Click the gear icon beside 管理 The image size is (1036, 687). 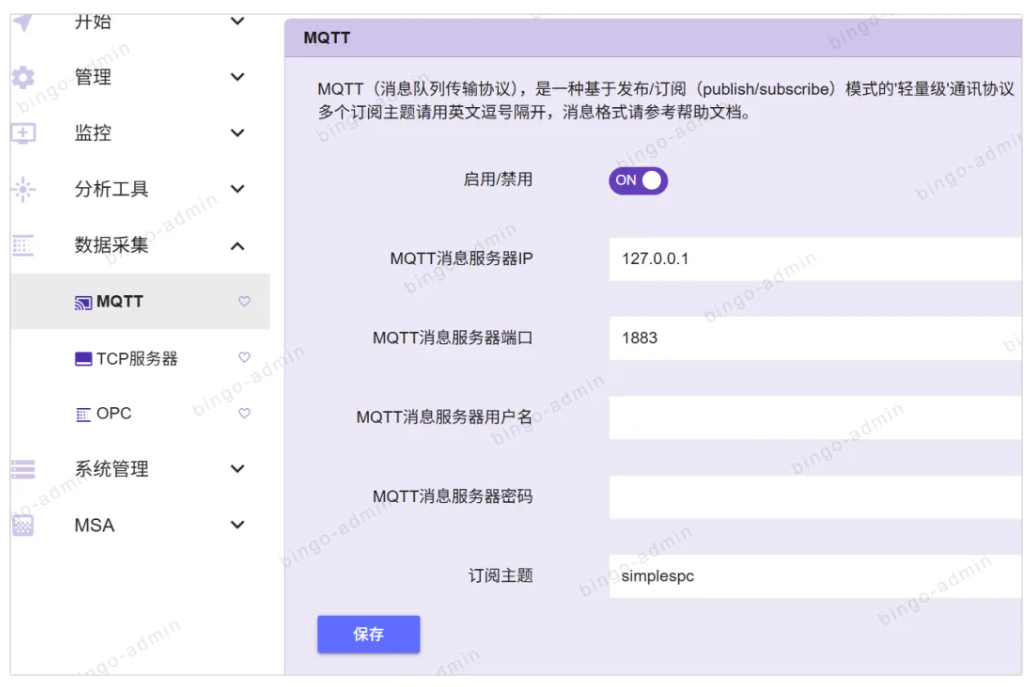click(x=23, y=78)
